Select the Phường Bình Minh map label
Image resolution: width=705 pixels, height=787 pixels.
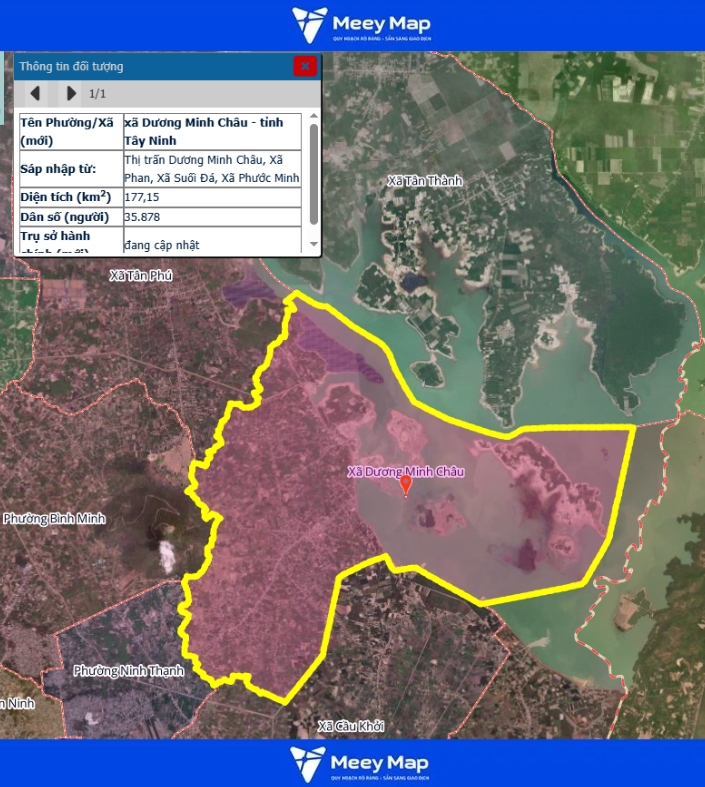tap(54, 519)
